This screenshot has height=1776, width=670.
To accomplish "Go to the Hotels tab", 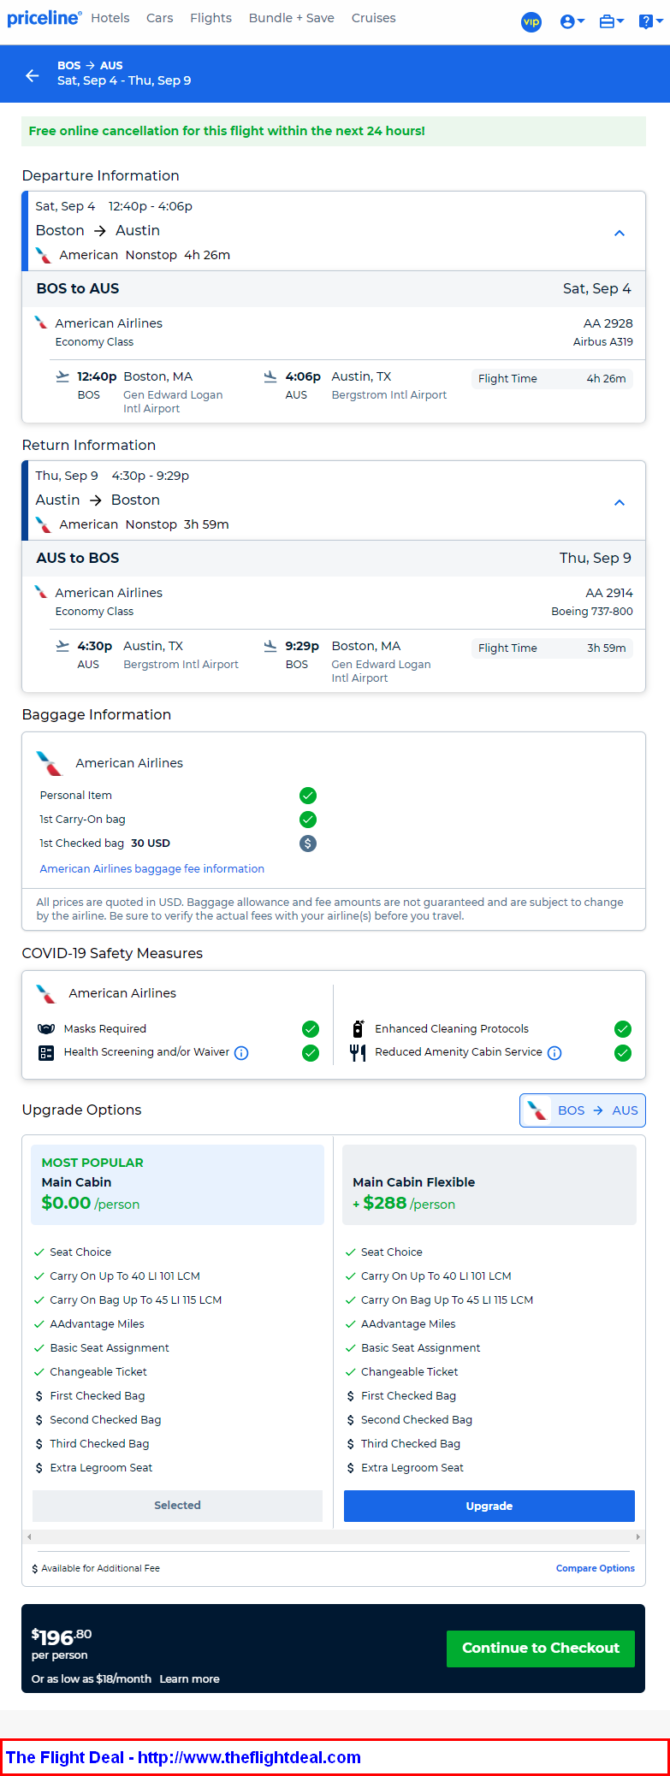I will click(110, 18).
